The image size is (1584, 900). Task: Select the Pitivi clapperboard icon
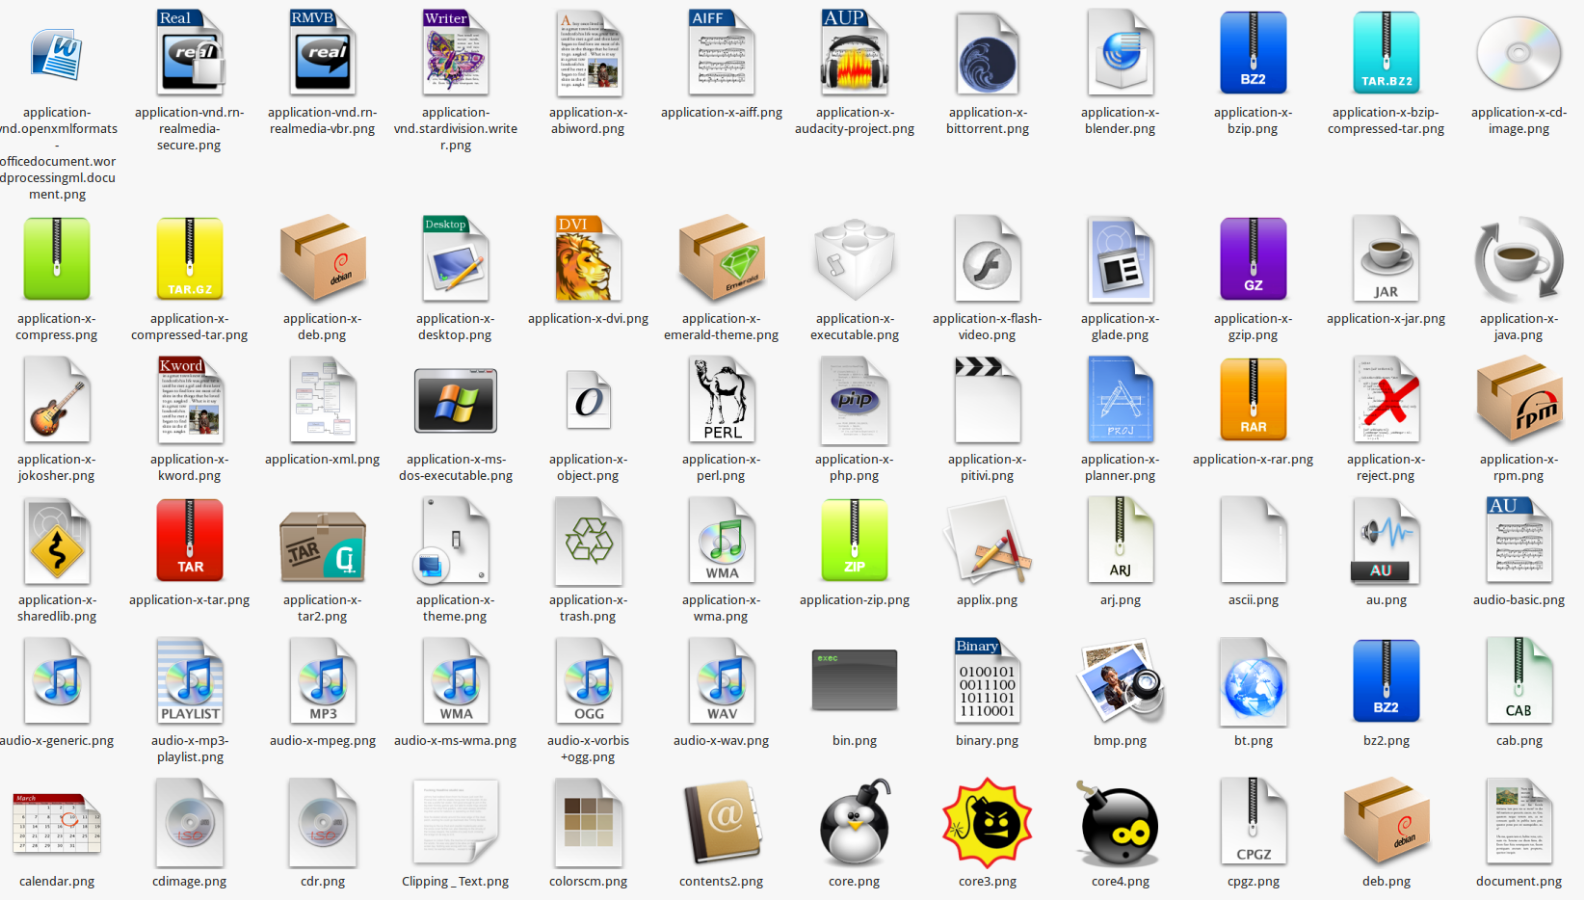[x=987, y=400]
